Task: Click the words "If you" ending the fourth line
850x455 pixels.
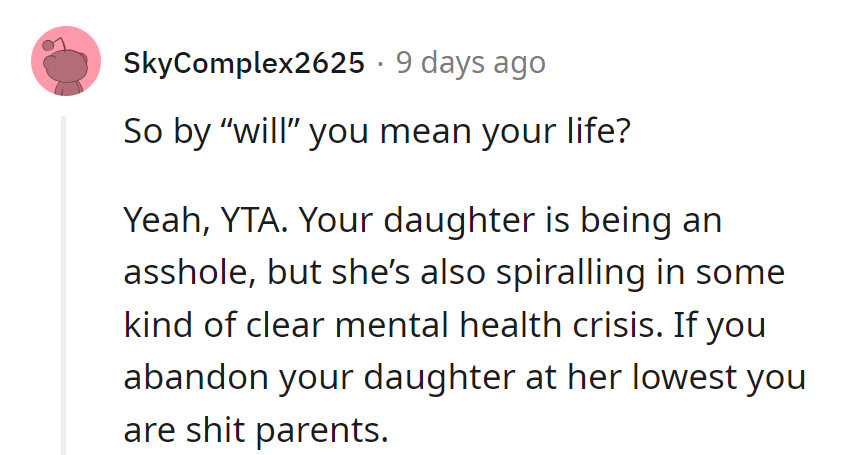Action: click(x=738, y=326)
